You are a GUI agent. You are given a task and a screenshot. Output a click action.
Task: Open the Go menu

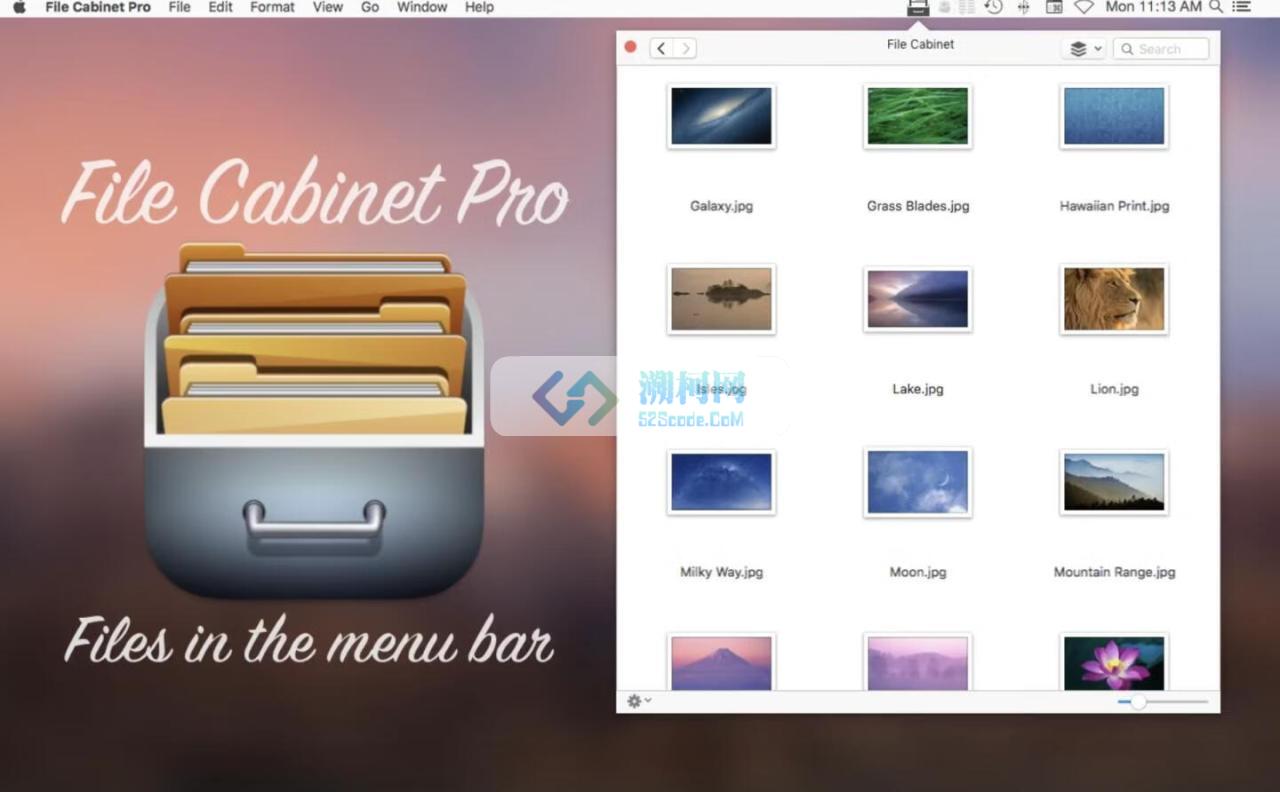point(370,7)
